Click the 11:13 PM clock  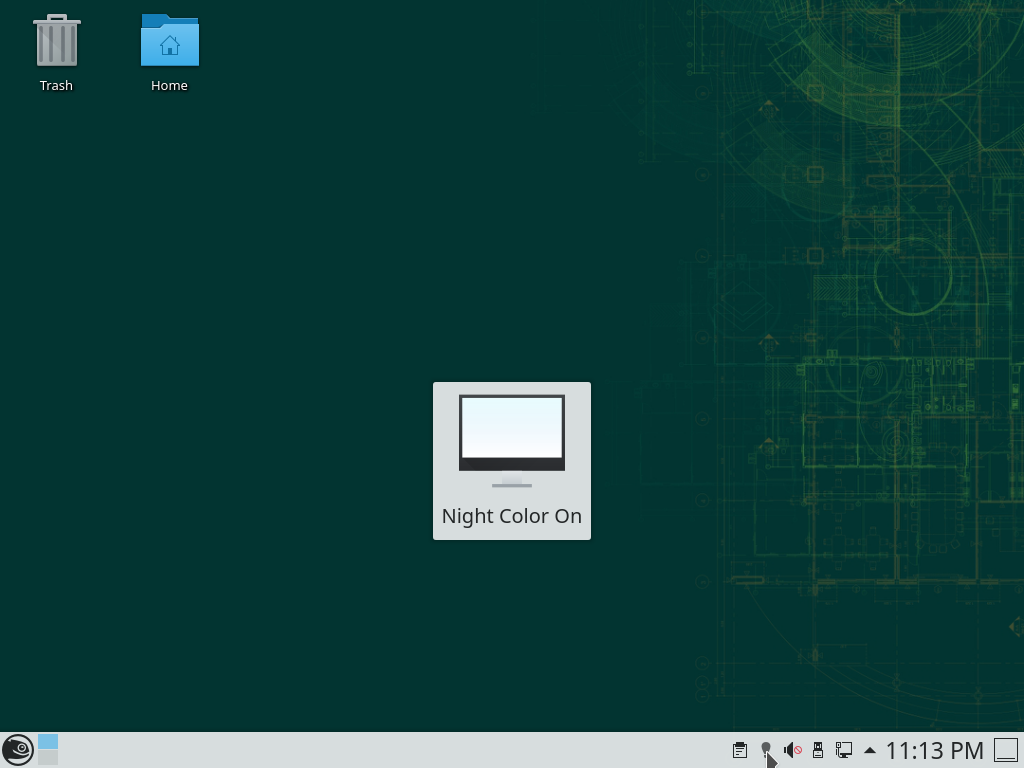(934, 750)
